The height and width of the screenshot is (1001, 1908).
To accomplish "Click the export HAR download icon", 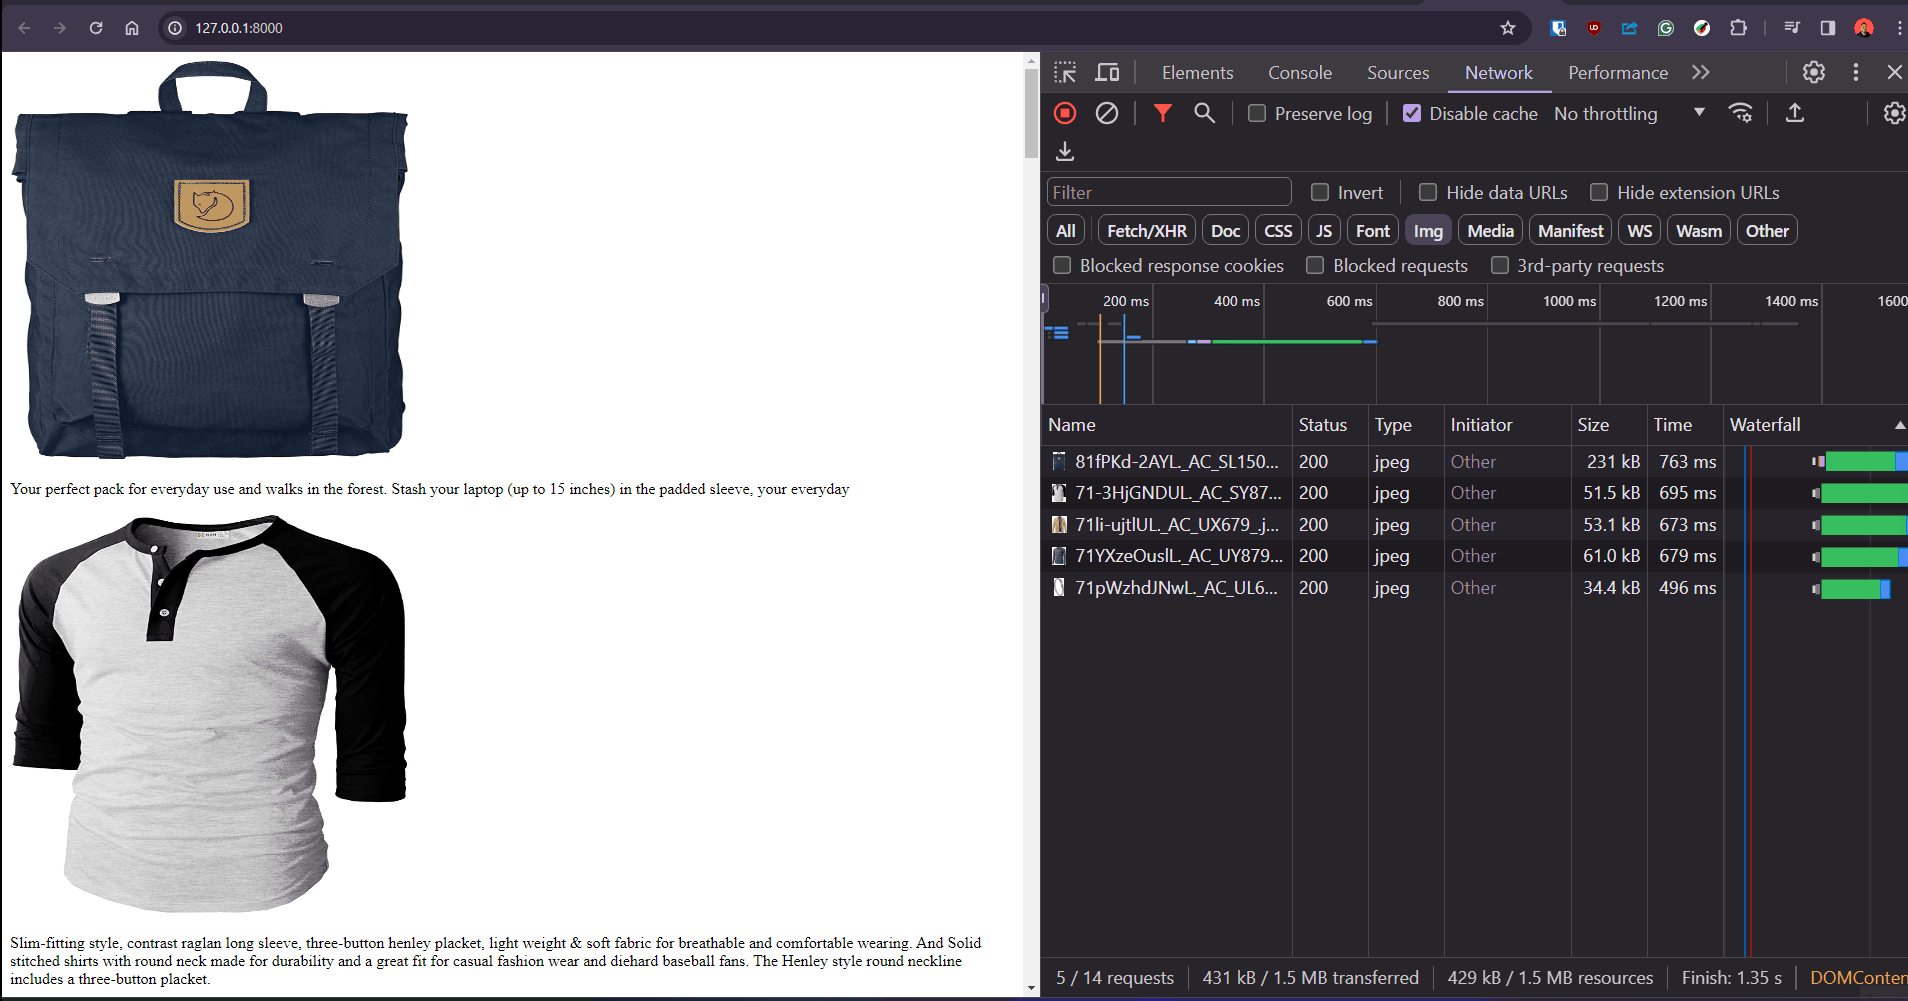I will 1065,151.
